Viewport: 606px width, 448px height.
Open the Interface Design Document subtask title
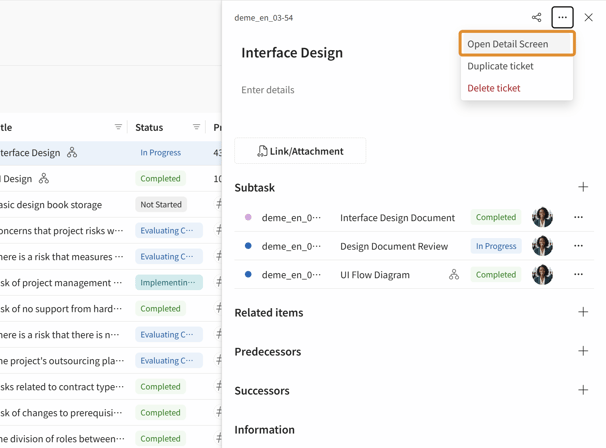tap(397, 218)
